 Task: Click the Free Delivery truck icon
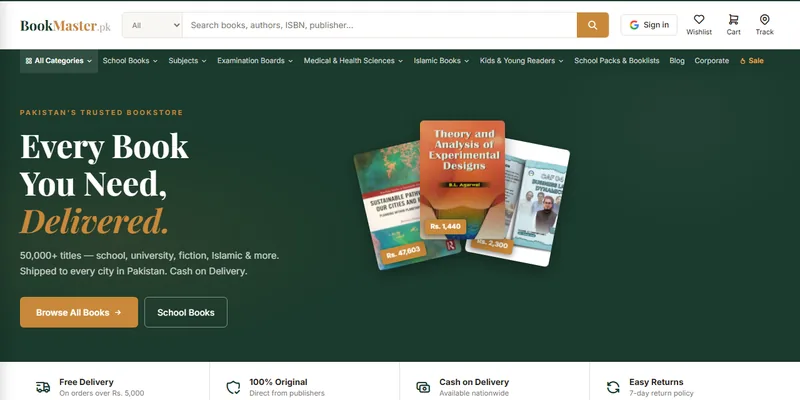click(x=43, y=387)
